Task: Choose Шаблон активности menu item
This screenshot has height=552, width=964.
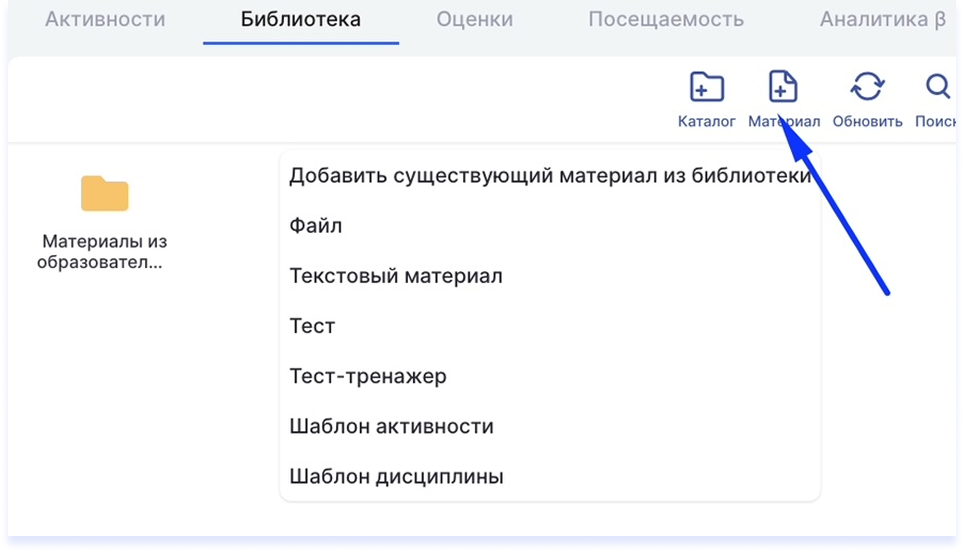Action: tap(550, 426)
